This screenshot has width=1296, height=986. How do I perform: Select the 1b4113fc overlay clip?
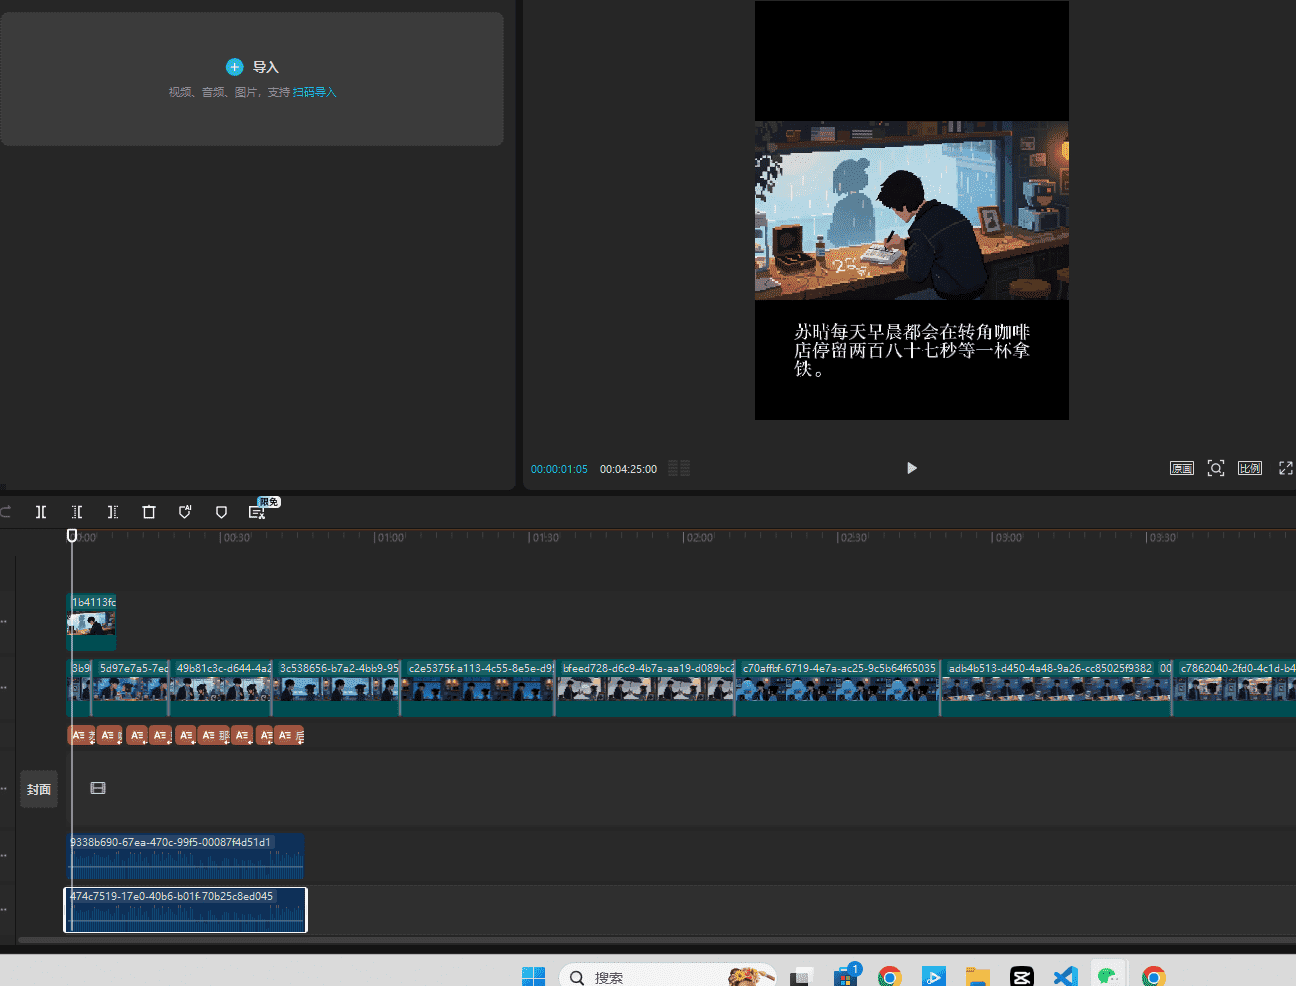tap(91, 622)
